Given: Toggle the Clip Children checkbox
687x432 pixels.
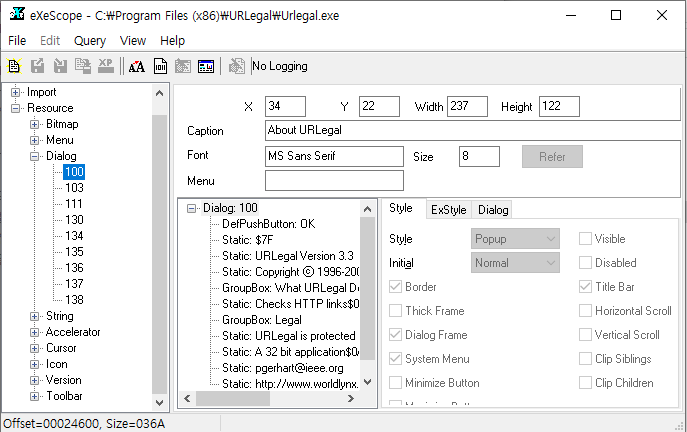Looking at the screenshot, I should 585,383.
